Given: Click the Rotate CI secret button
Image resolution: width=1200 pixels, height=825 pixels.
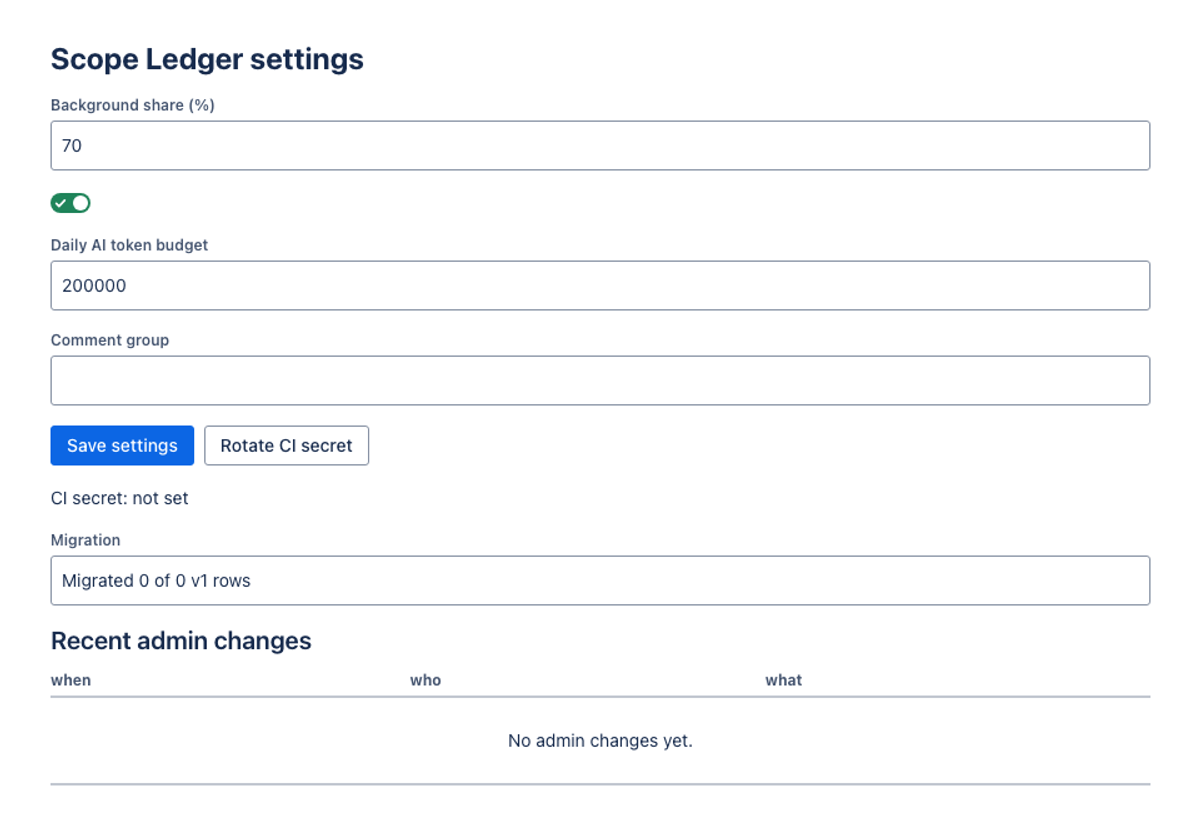Looking at the screenshot, I should [286, 445].
